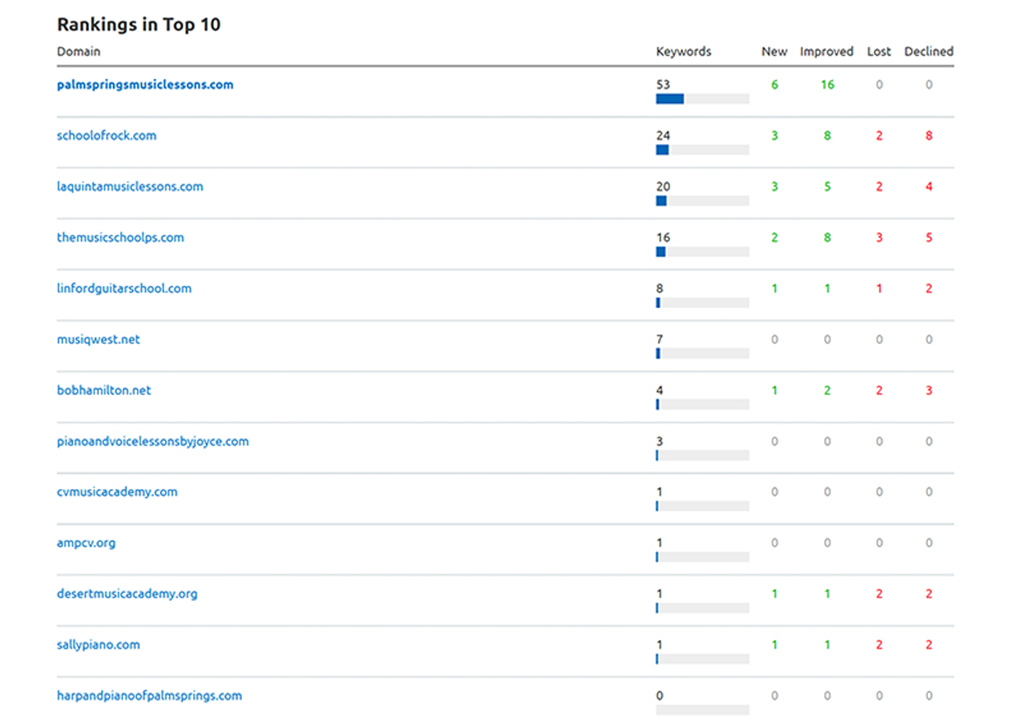Click keyword count 24 for schoolofrock.com

(x=663, y=135)
